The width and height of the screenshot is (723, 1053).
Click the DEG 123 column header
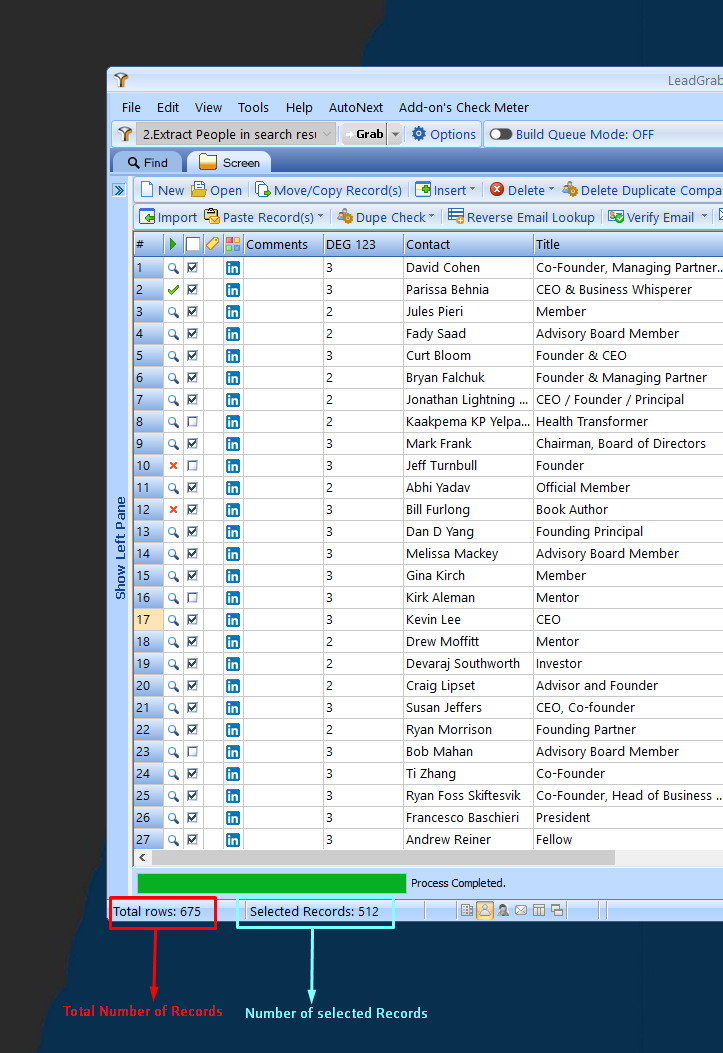coord(363,244)
